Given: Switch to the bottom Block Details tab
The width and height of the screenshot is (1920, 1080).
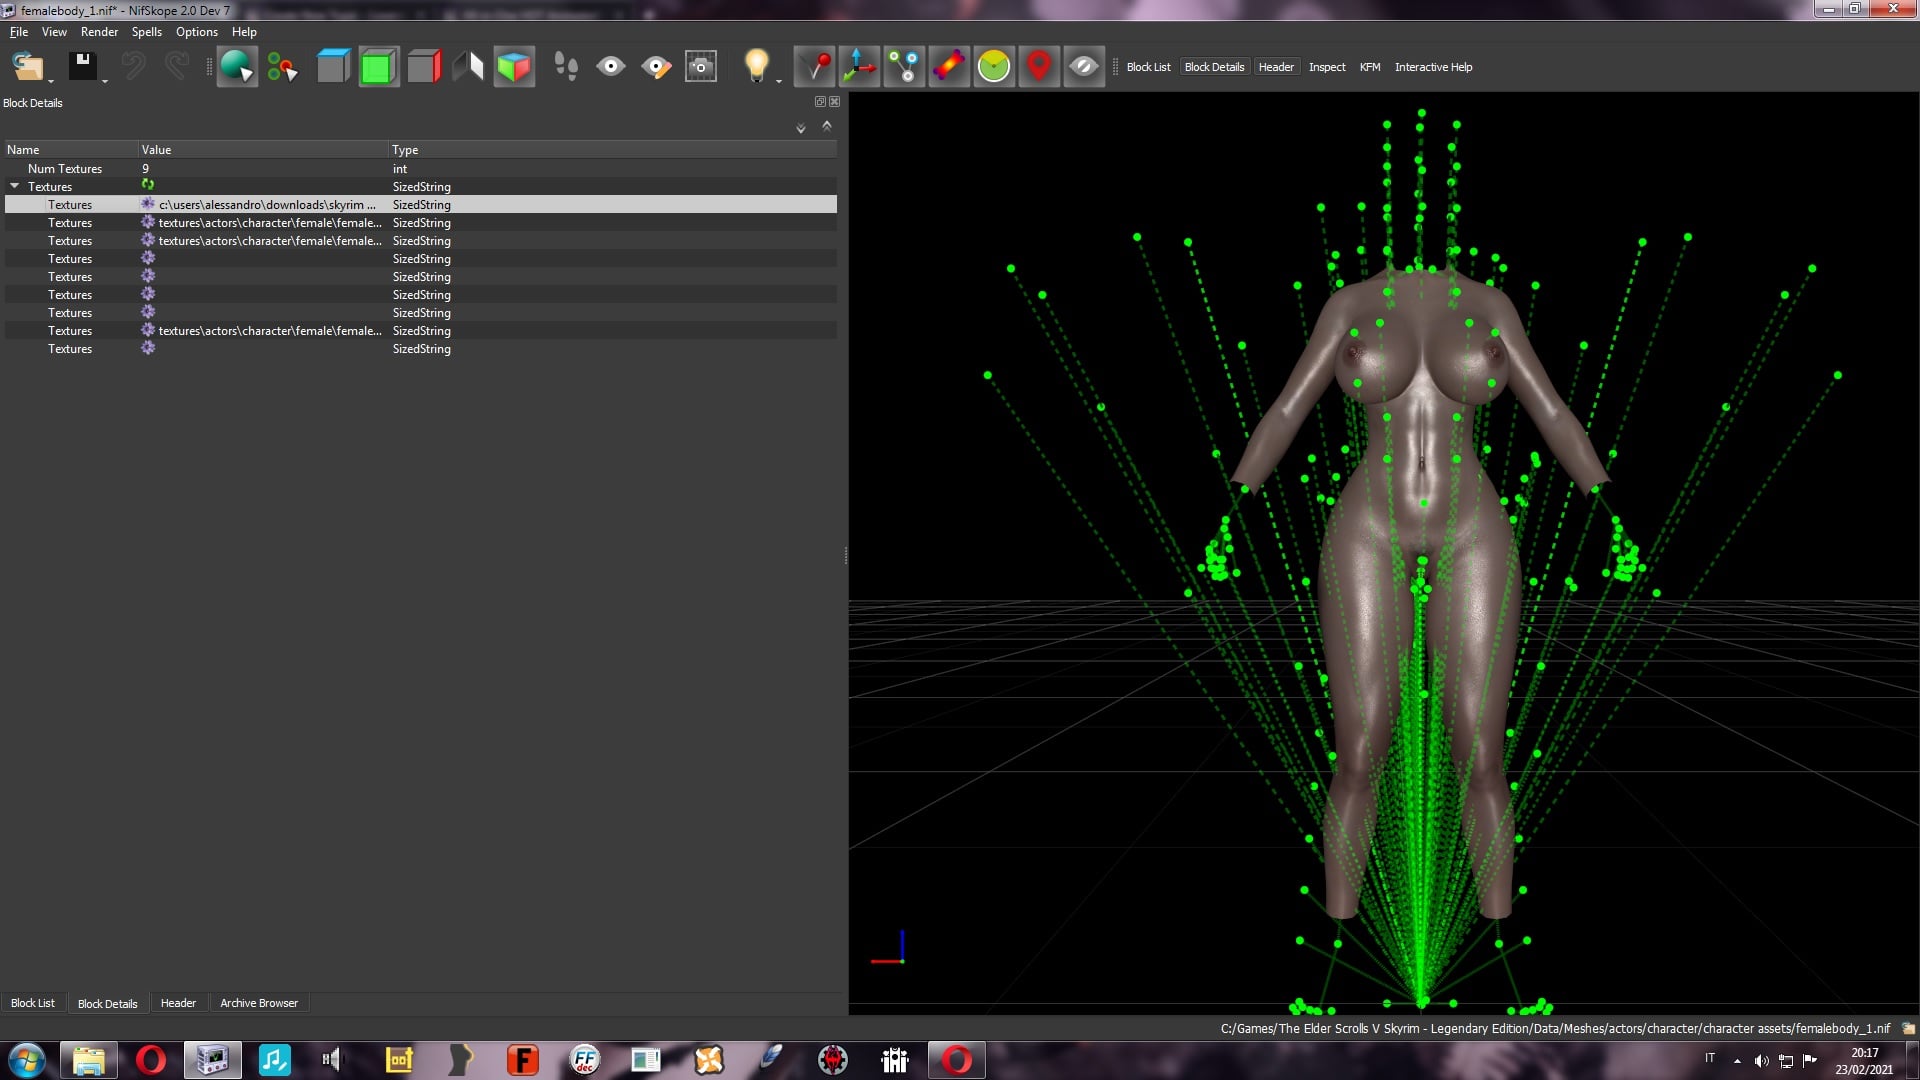Looking at the screenshot, I should pos(108,1004).
